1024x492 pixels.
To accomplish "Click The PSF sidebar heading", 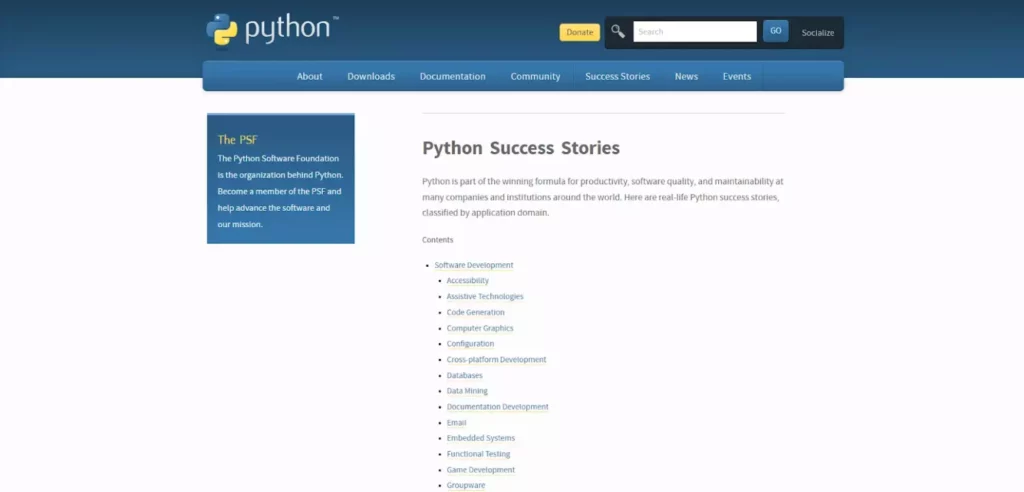I will [x=237, y=139].
